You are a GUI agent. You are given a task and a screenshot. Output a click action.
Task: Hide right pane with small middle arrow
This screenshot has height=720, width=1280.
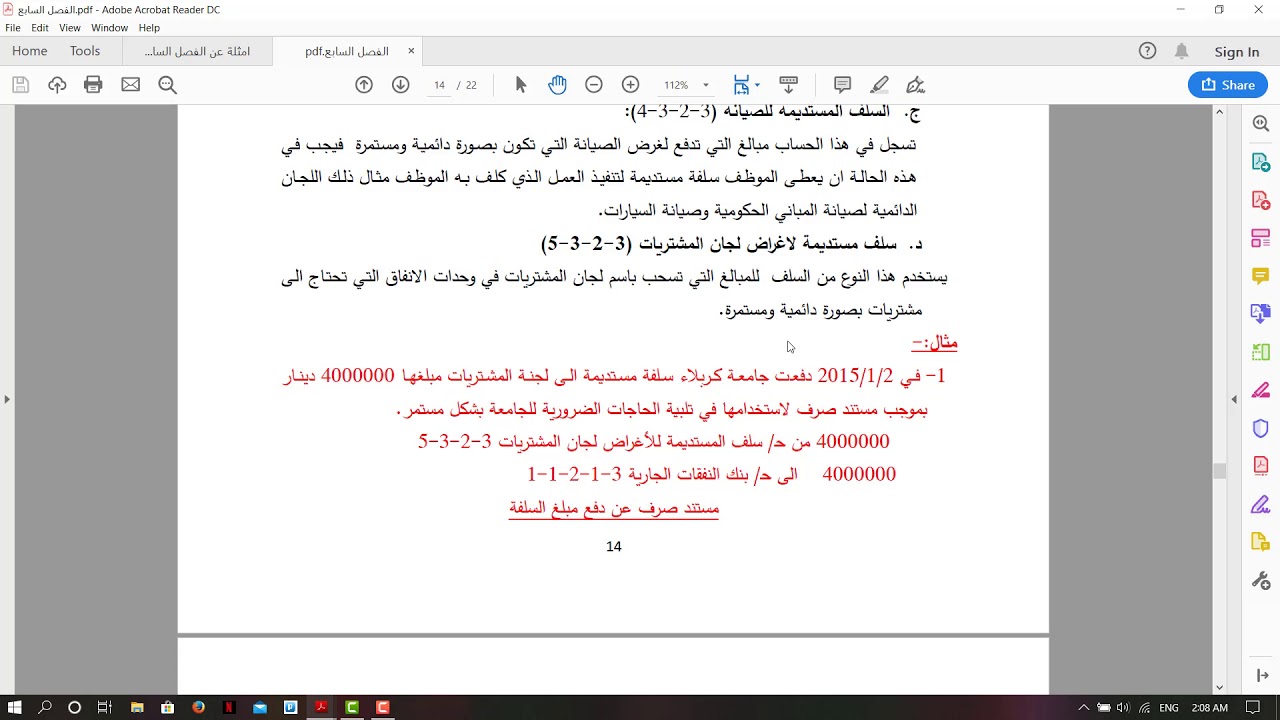point(1233,399)
